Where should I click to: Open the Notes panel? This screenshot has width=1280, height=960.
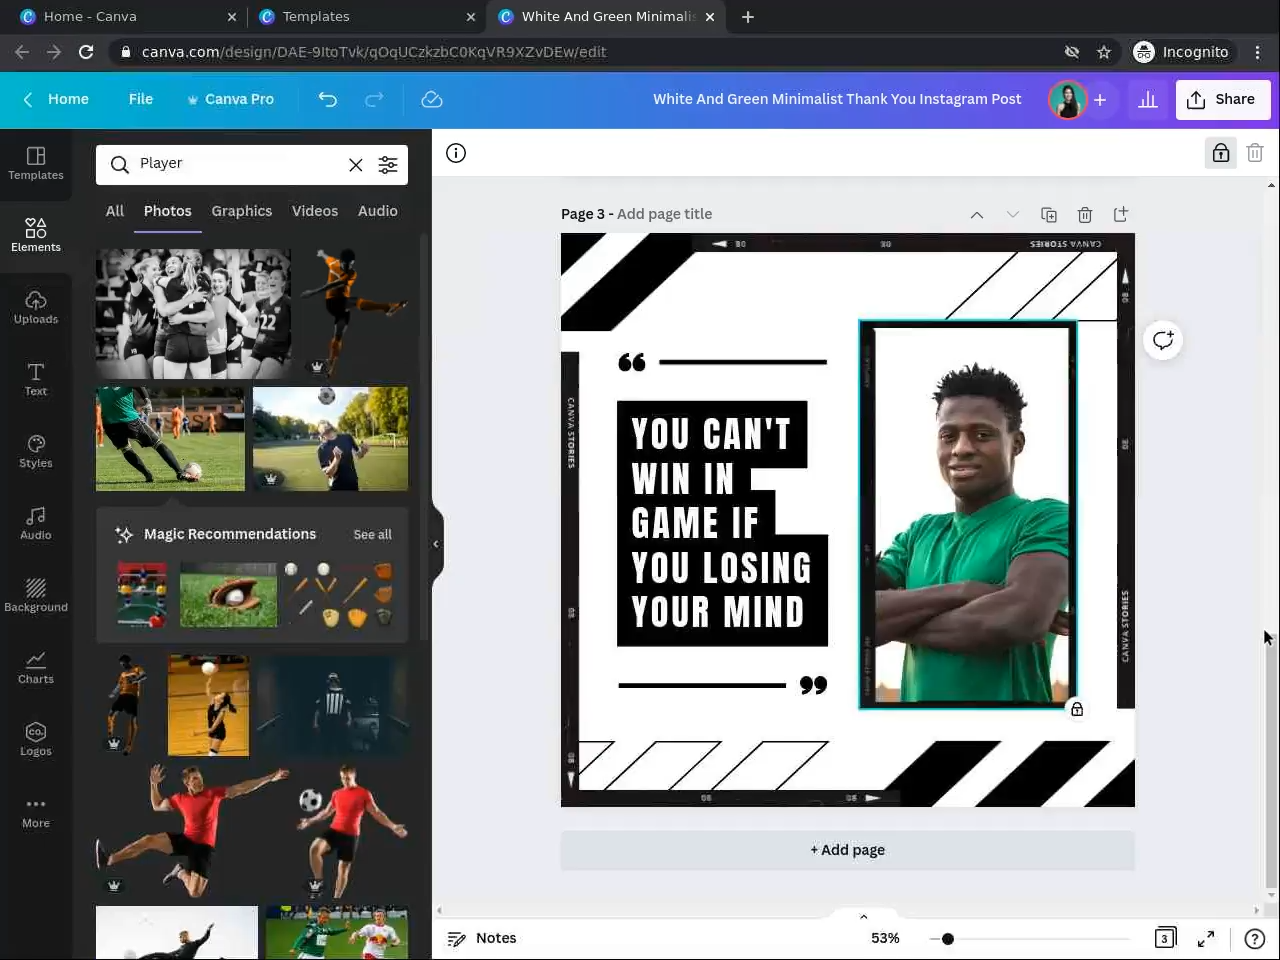[482, 938]
